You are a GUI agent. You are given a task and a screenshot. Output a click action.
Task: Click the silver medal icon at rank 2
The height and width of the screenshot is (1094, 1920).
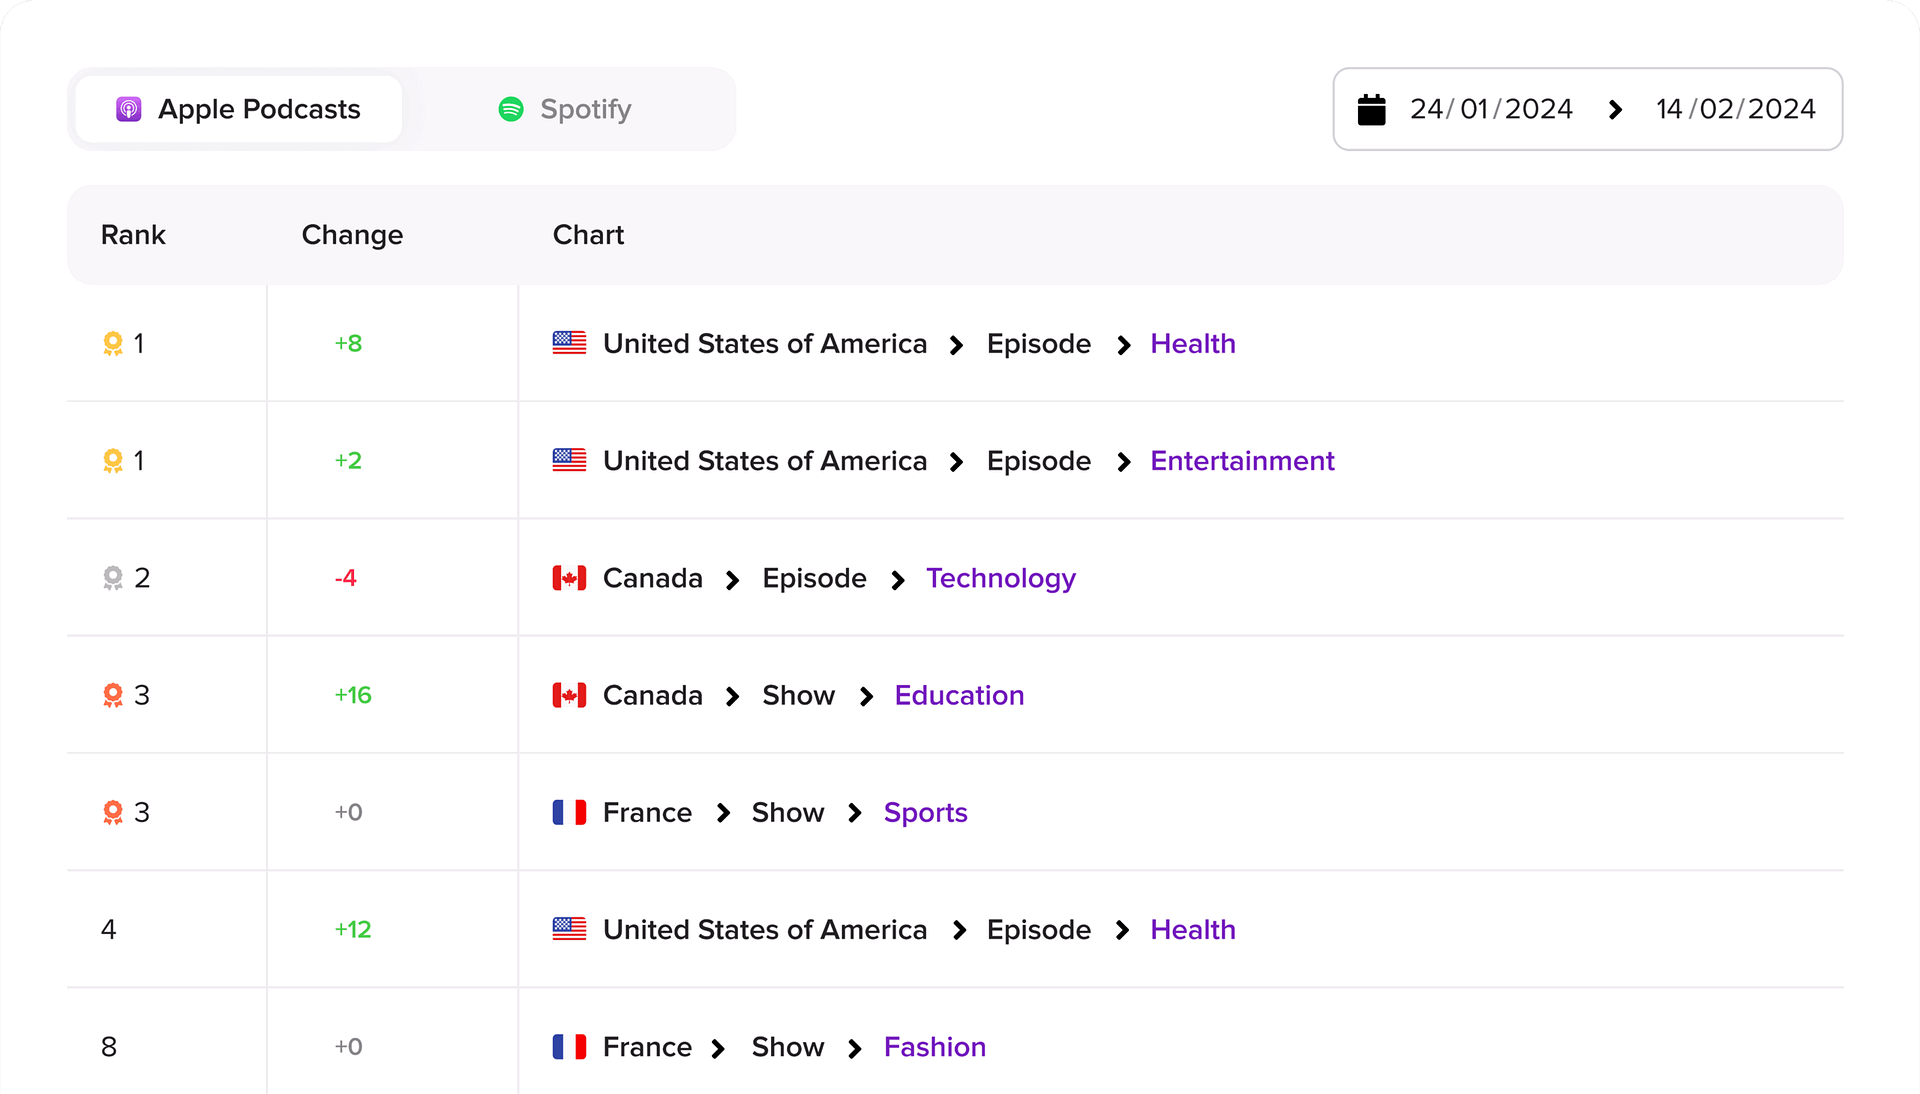(x=113, y=578)
